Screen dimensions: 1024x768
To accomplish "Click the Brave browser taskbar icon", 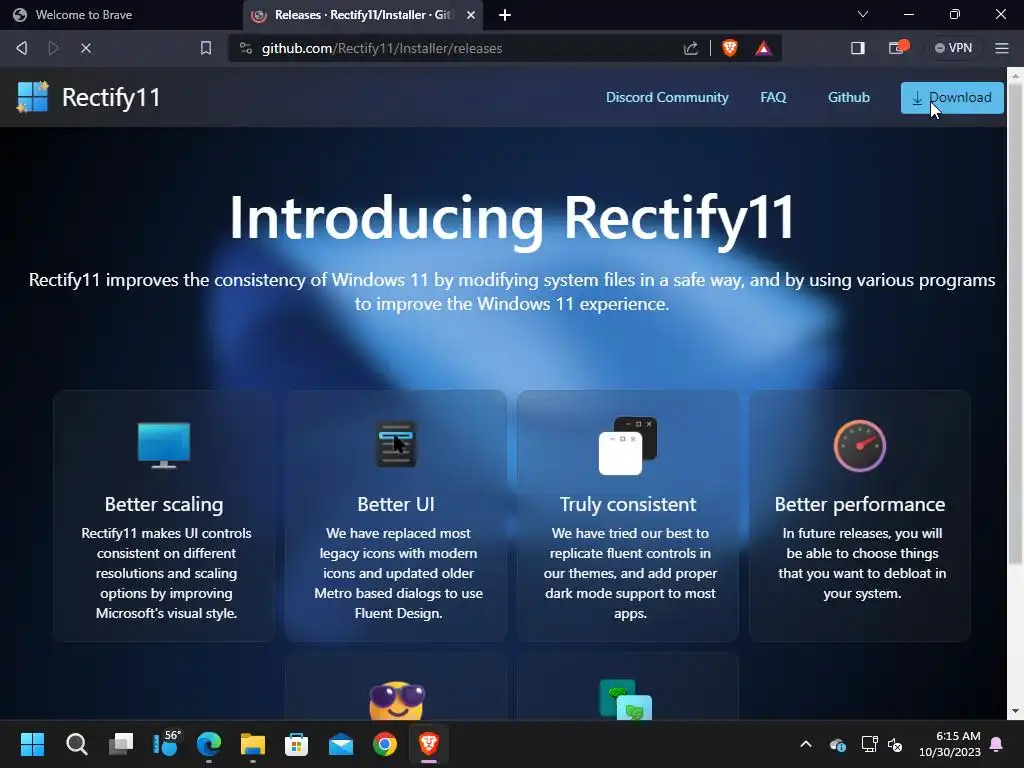I will tap(428, 744).
